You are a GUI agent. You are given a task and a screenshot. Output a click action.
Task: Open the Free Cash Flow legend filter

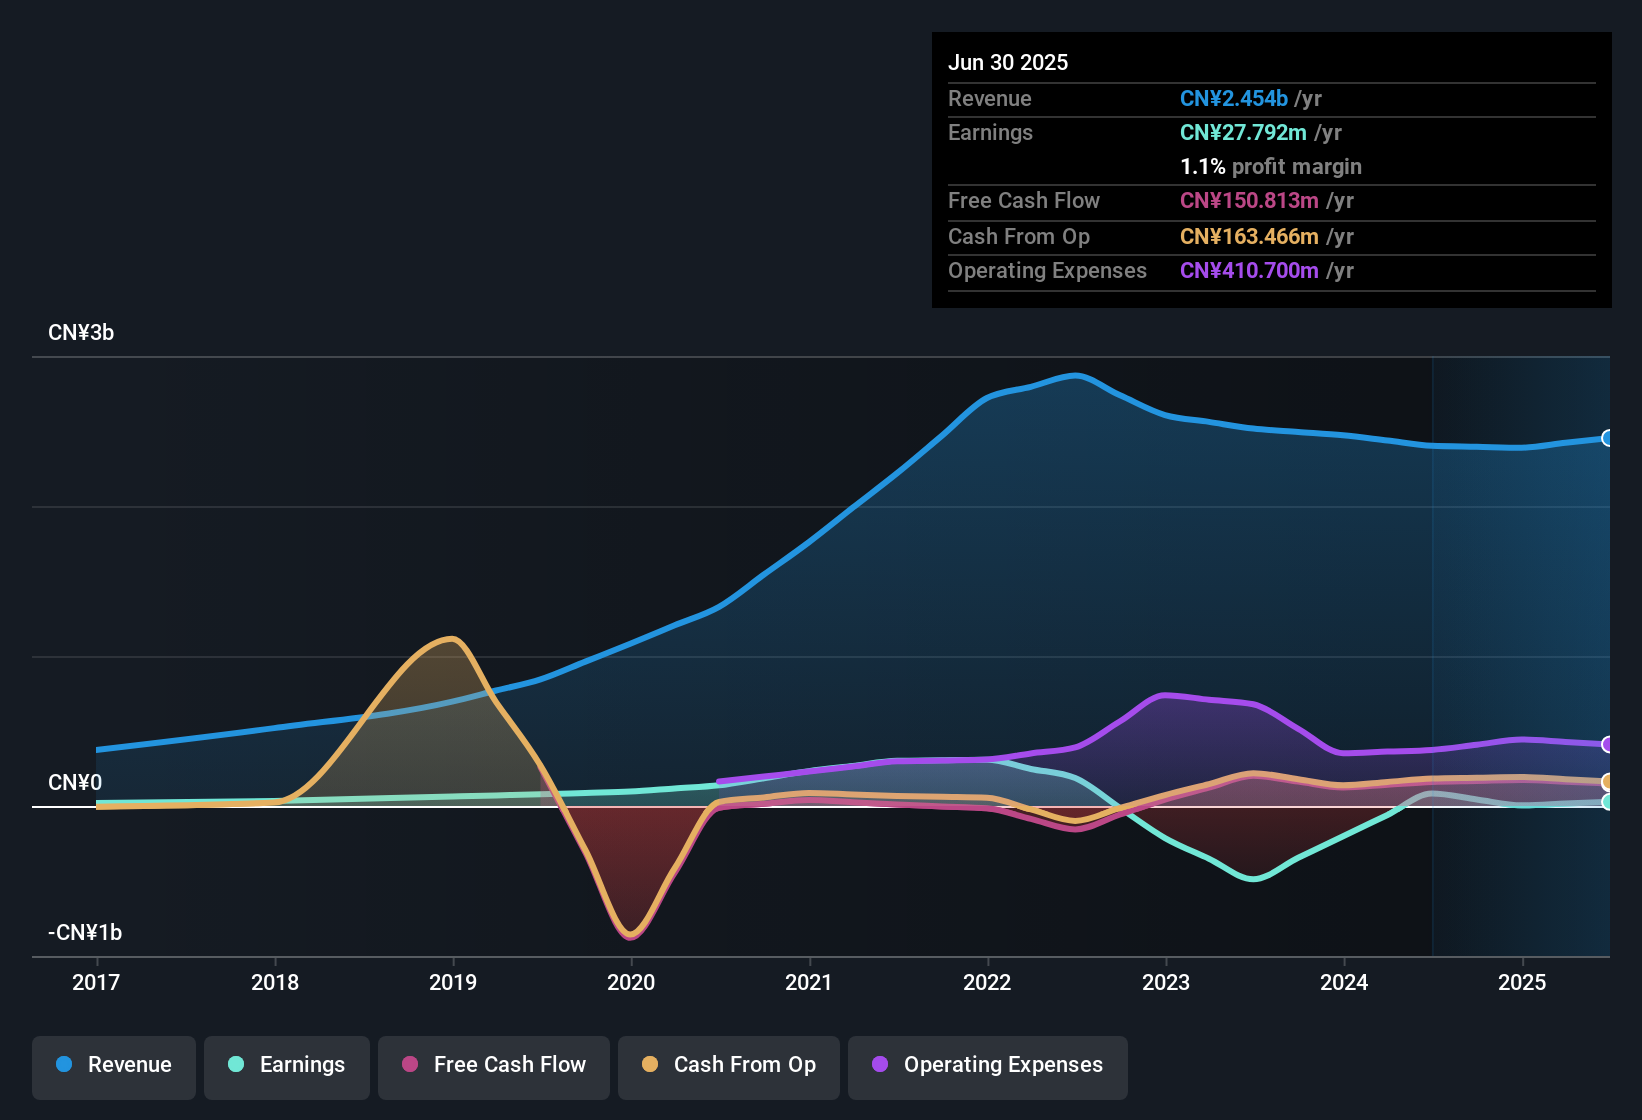tap(493, 1065)
